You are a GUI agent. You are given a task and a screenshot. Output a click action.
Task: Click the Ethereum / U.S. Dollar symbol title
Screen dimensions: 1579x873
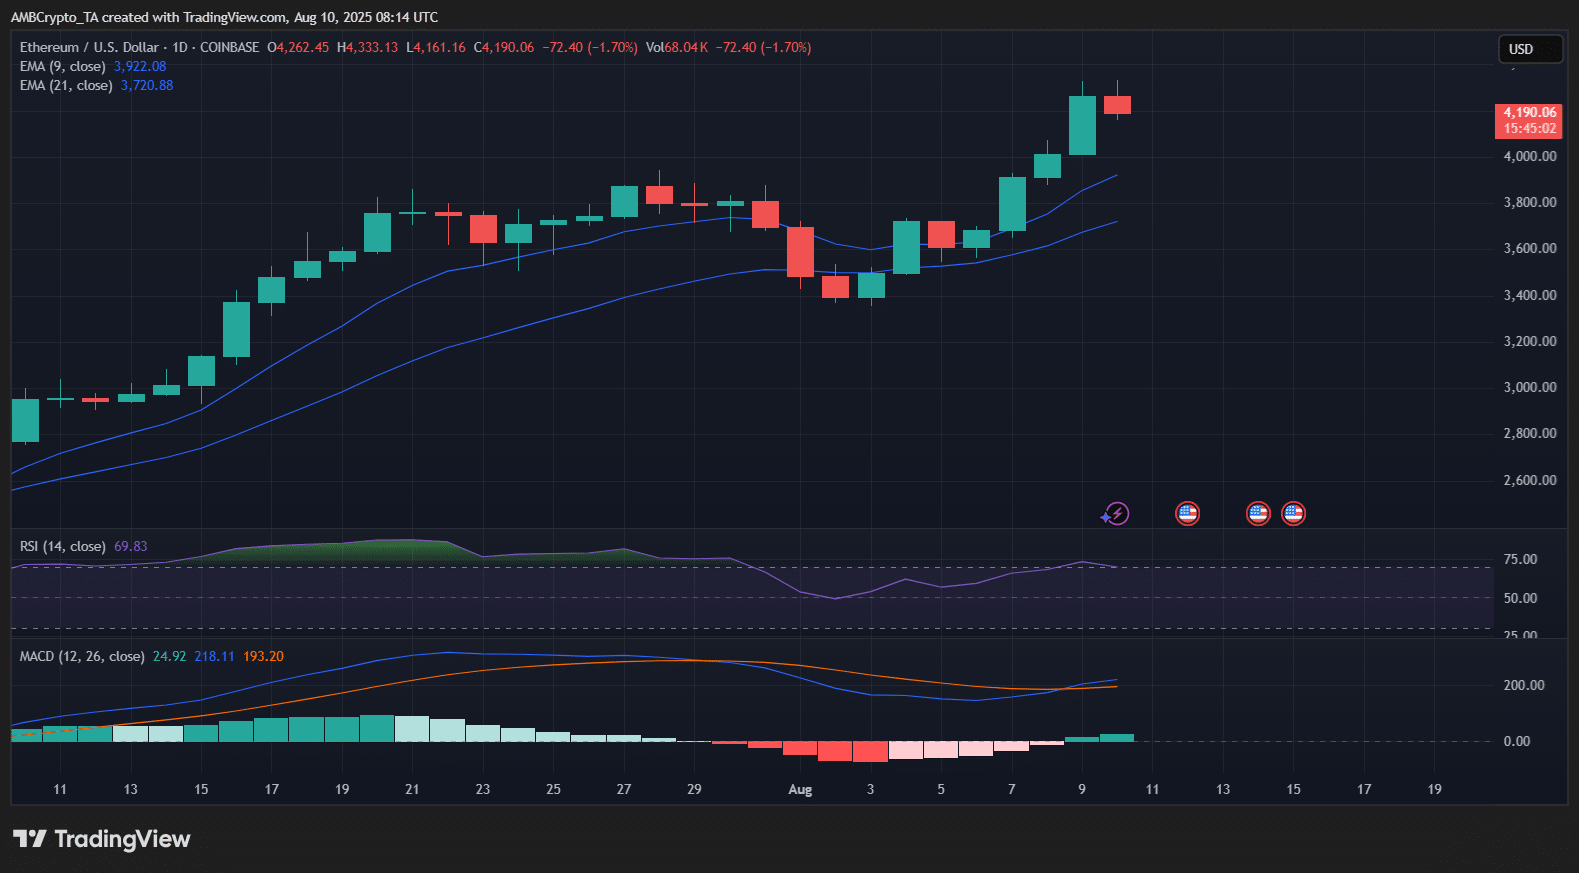point(89,48)
